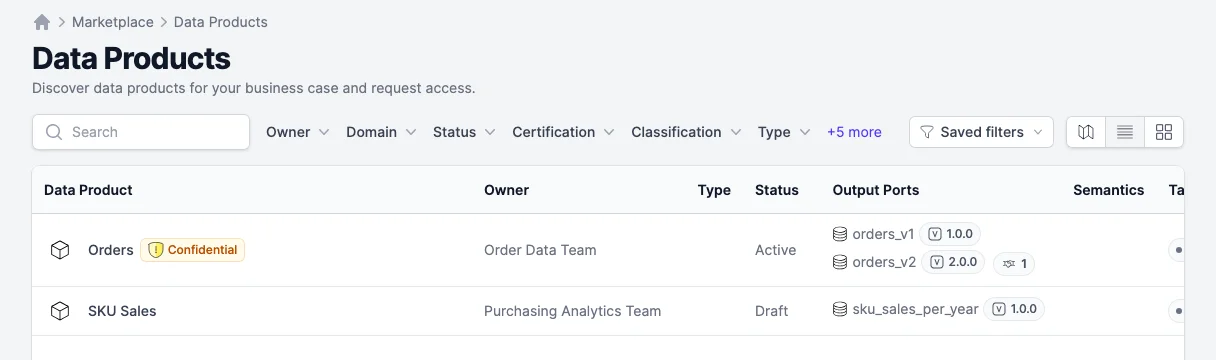Expand the Certification filter dropdown
The width and height of the screenshot is (1216, 360).
coord(563,132)
